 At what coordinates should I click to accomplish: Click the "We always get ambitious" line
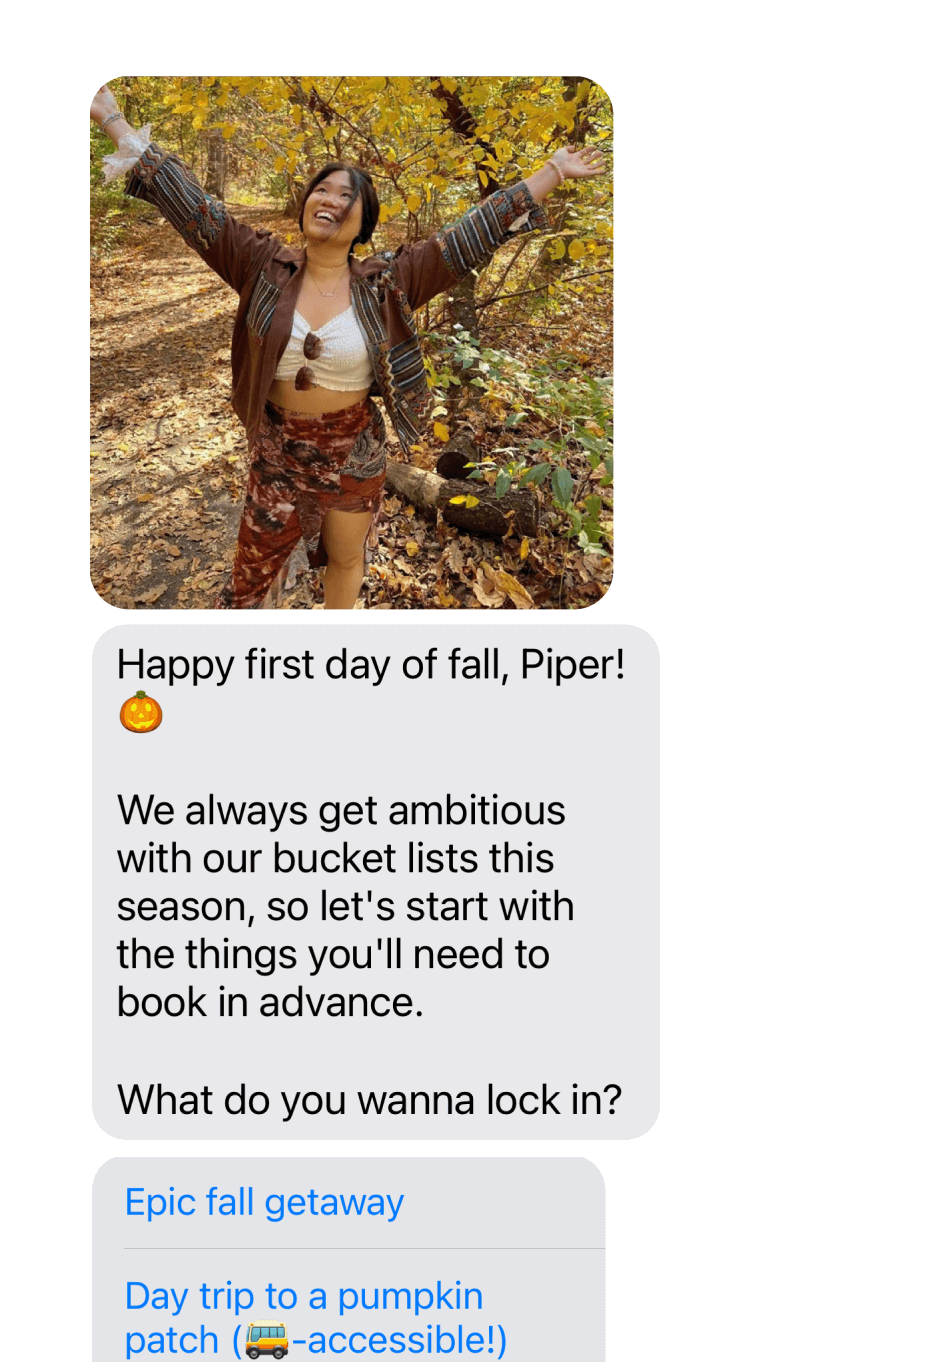click(x=341, y=810)
